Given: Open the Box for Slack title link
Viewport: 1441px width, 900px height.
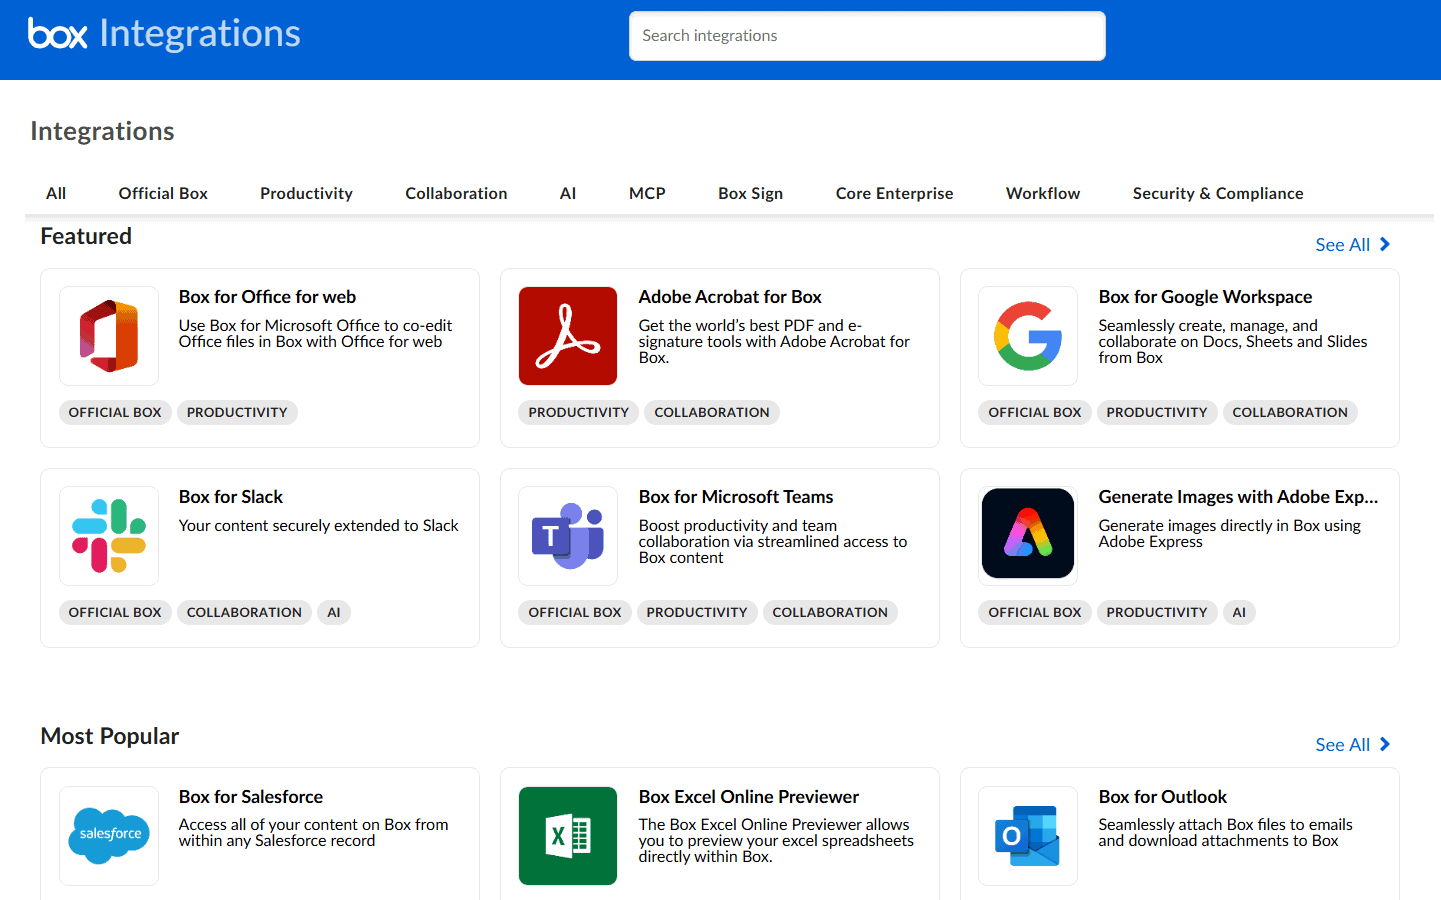Looking at the screenshot, I should pyautogui.click(x=231, y=497).
